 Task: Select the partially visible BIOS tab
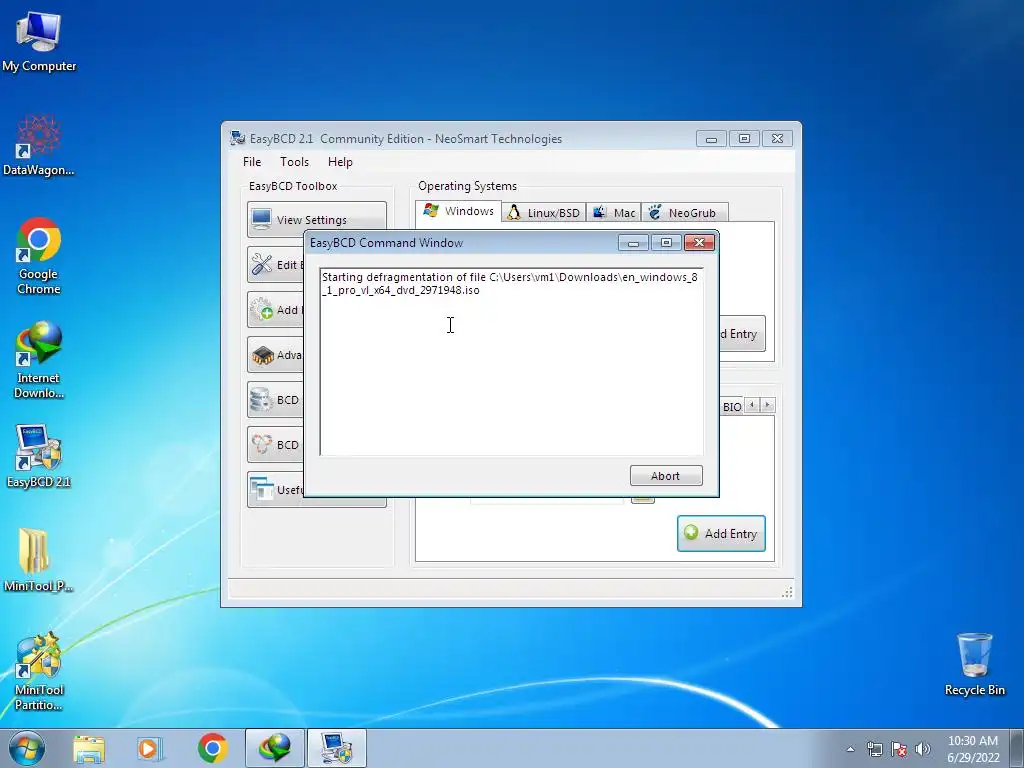(731, 406)
